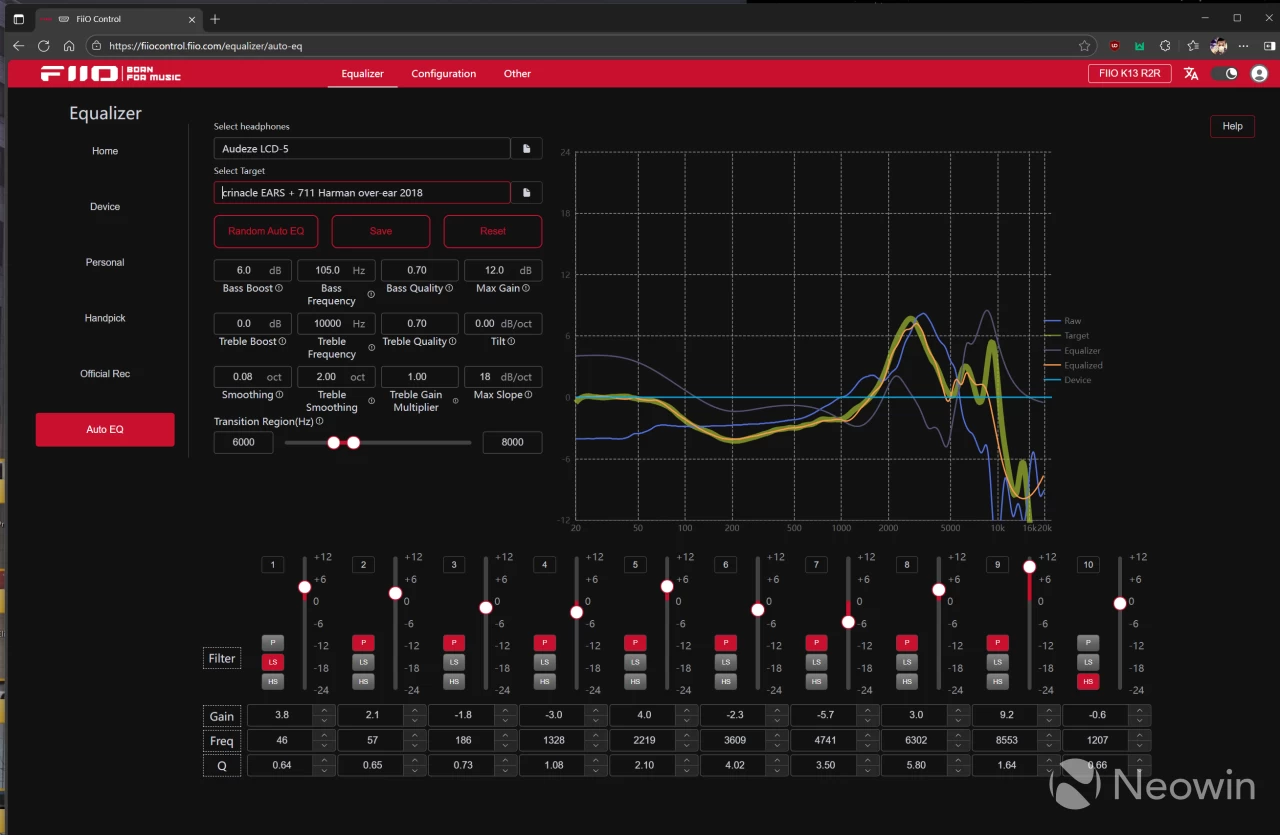
Task: Click the Treble Boost info icon
Action: pos(282,341)
